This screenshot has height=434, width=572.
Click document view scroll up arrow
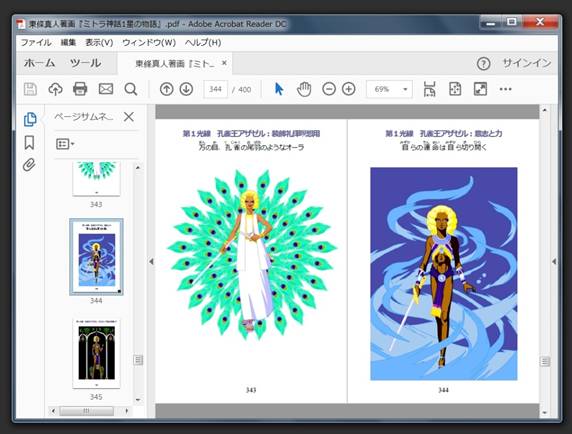pos(545,110)
